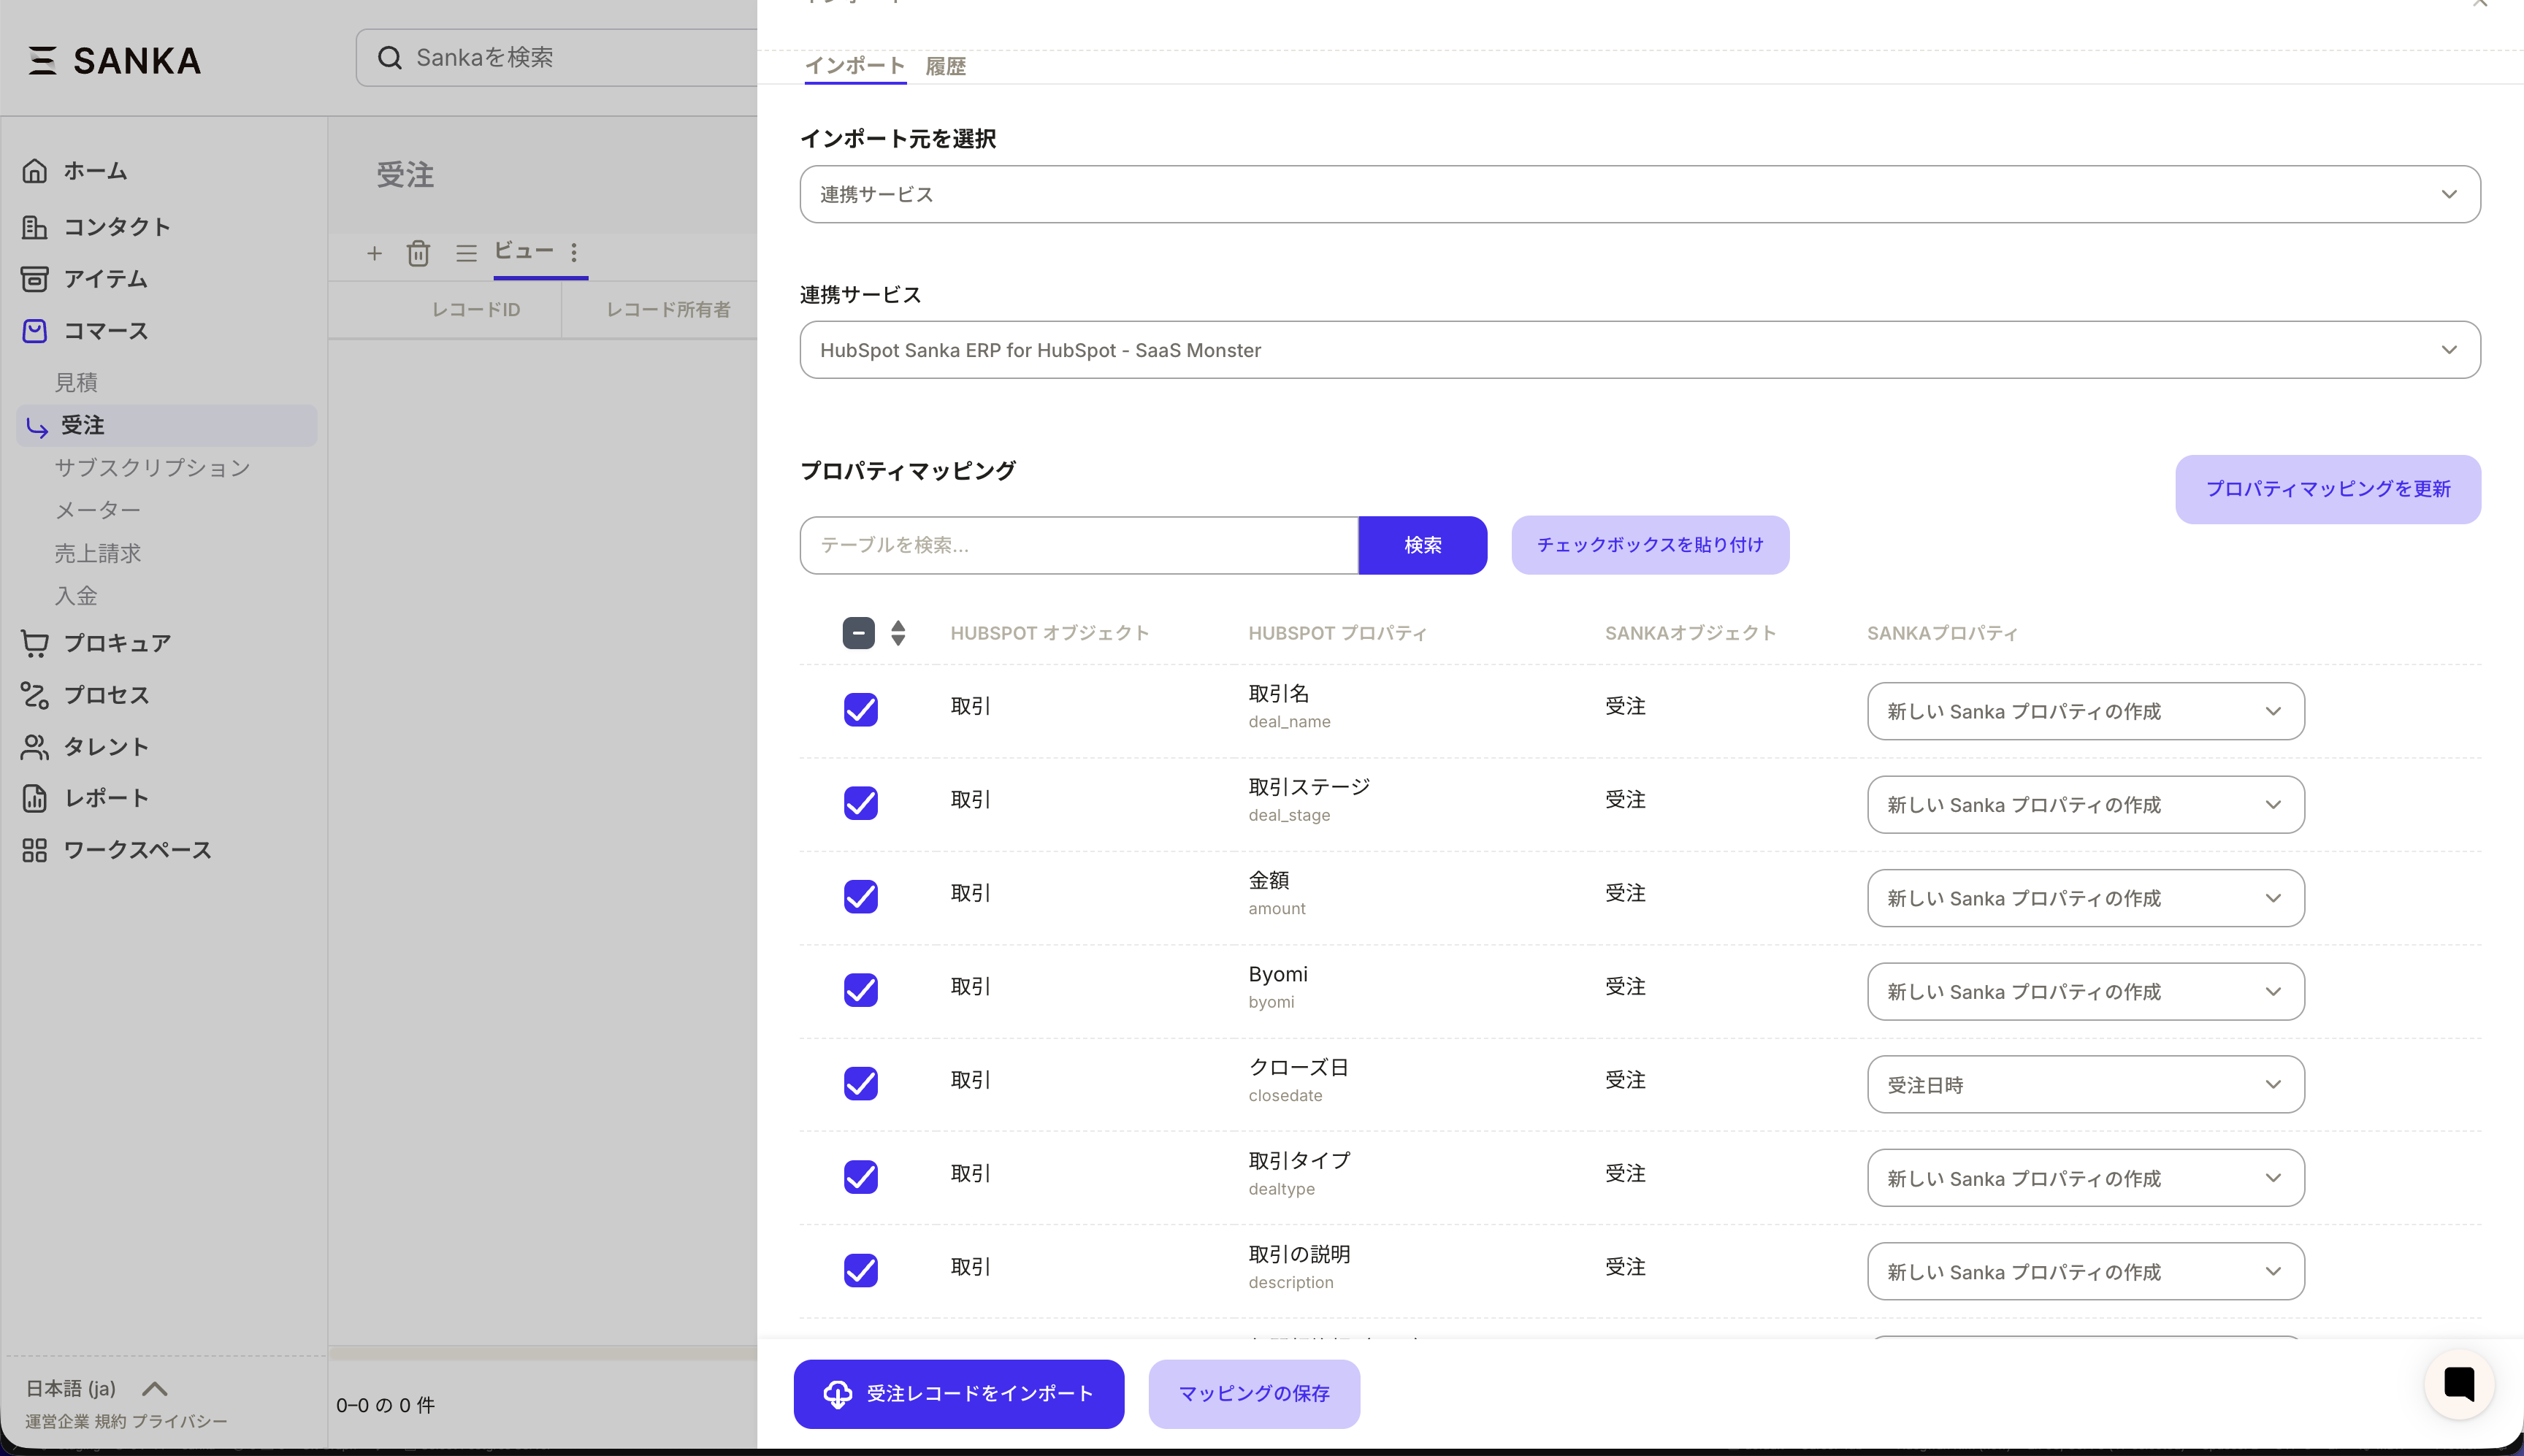Screen dimensions: 2524x1456
Task: Open the Sanka property dropdown for closedate
Action: coord(2084,1083)
